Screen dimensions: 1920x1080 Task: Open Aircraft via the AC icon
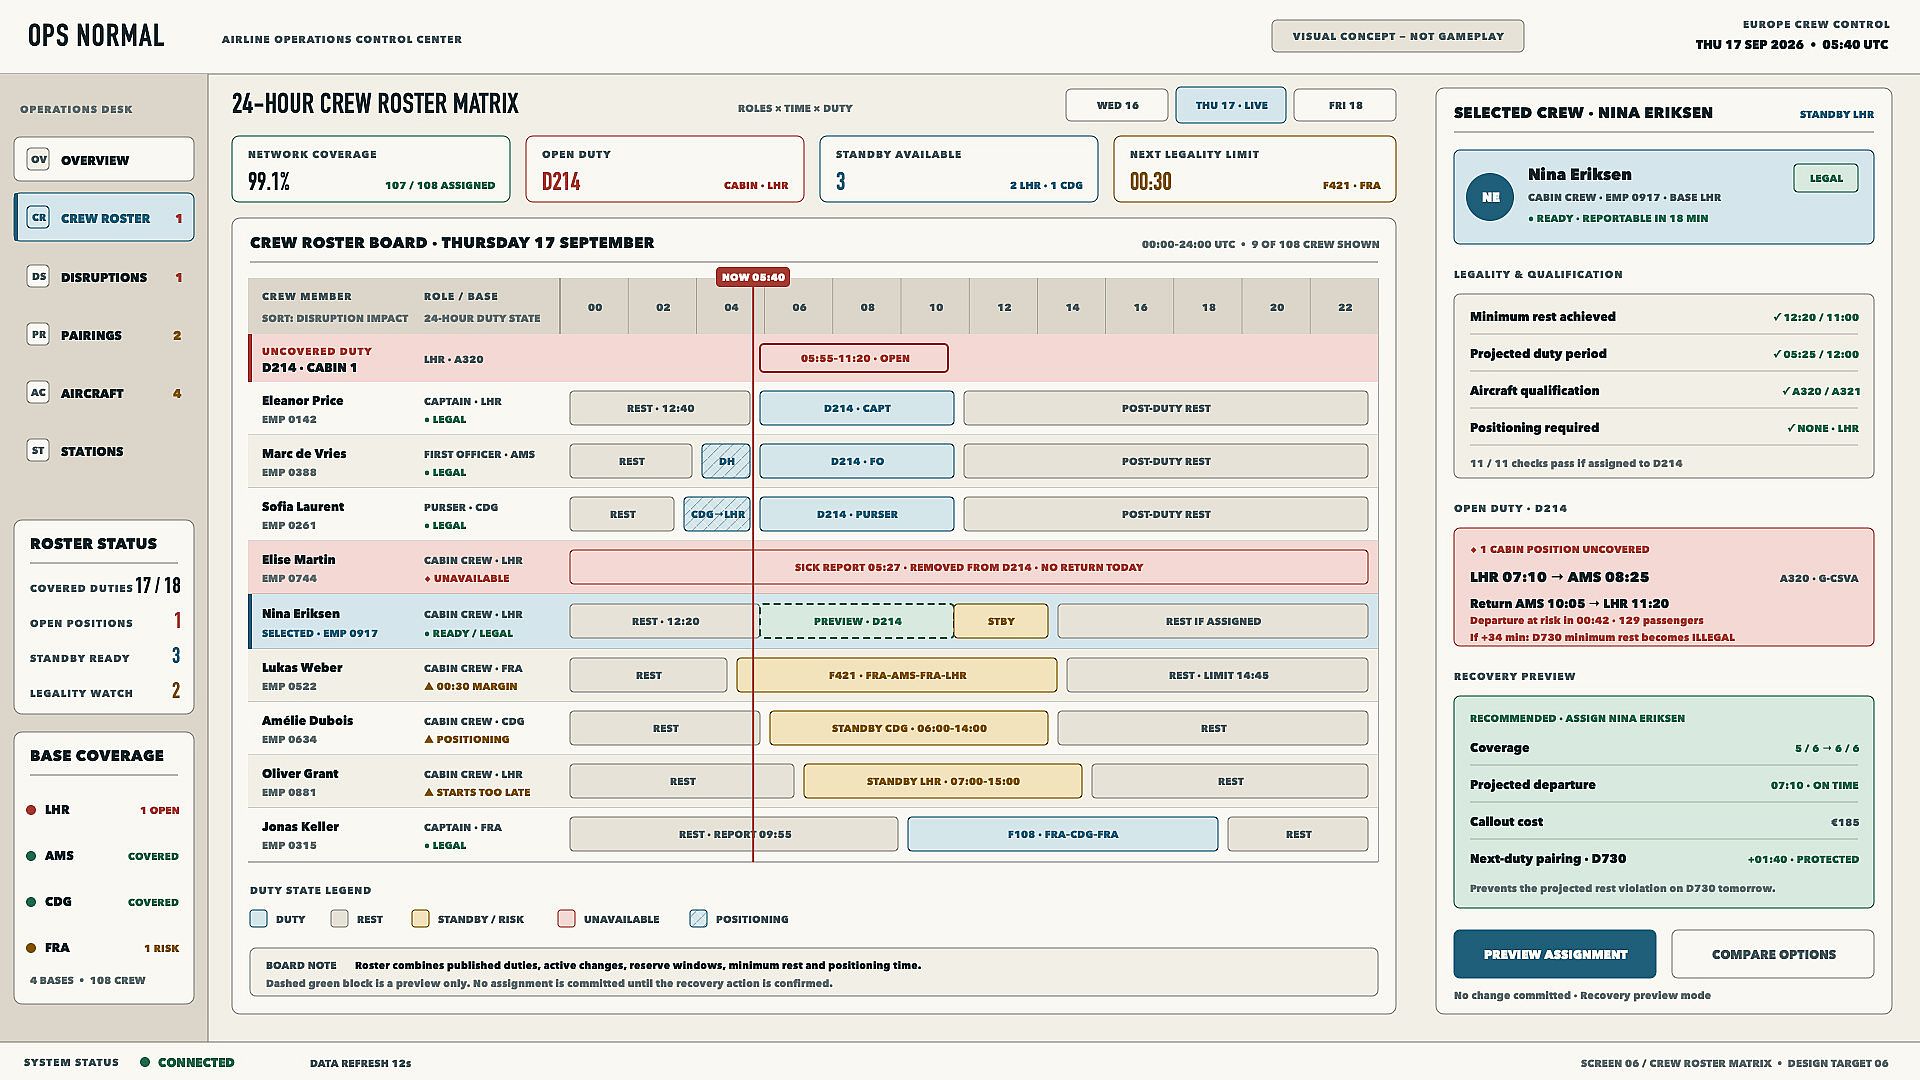tap(38, 392)
